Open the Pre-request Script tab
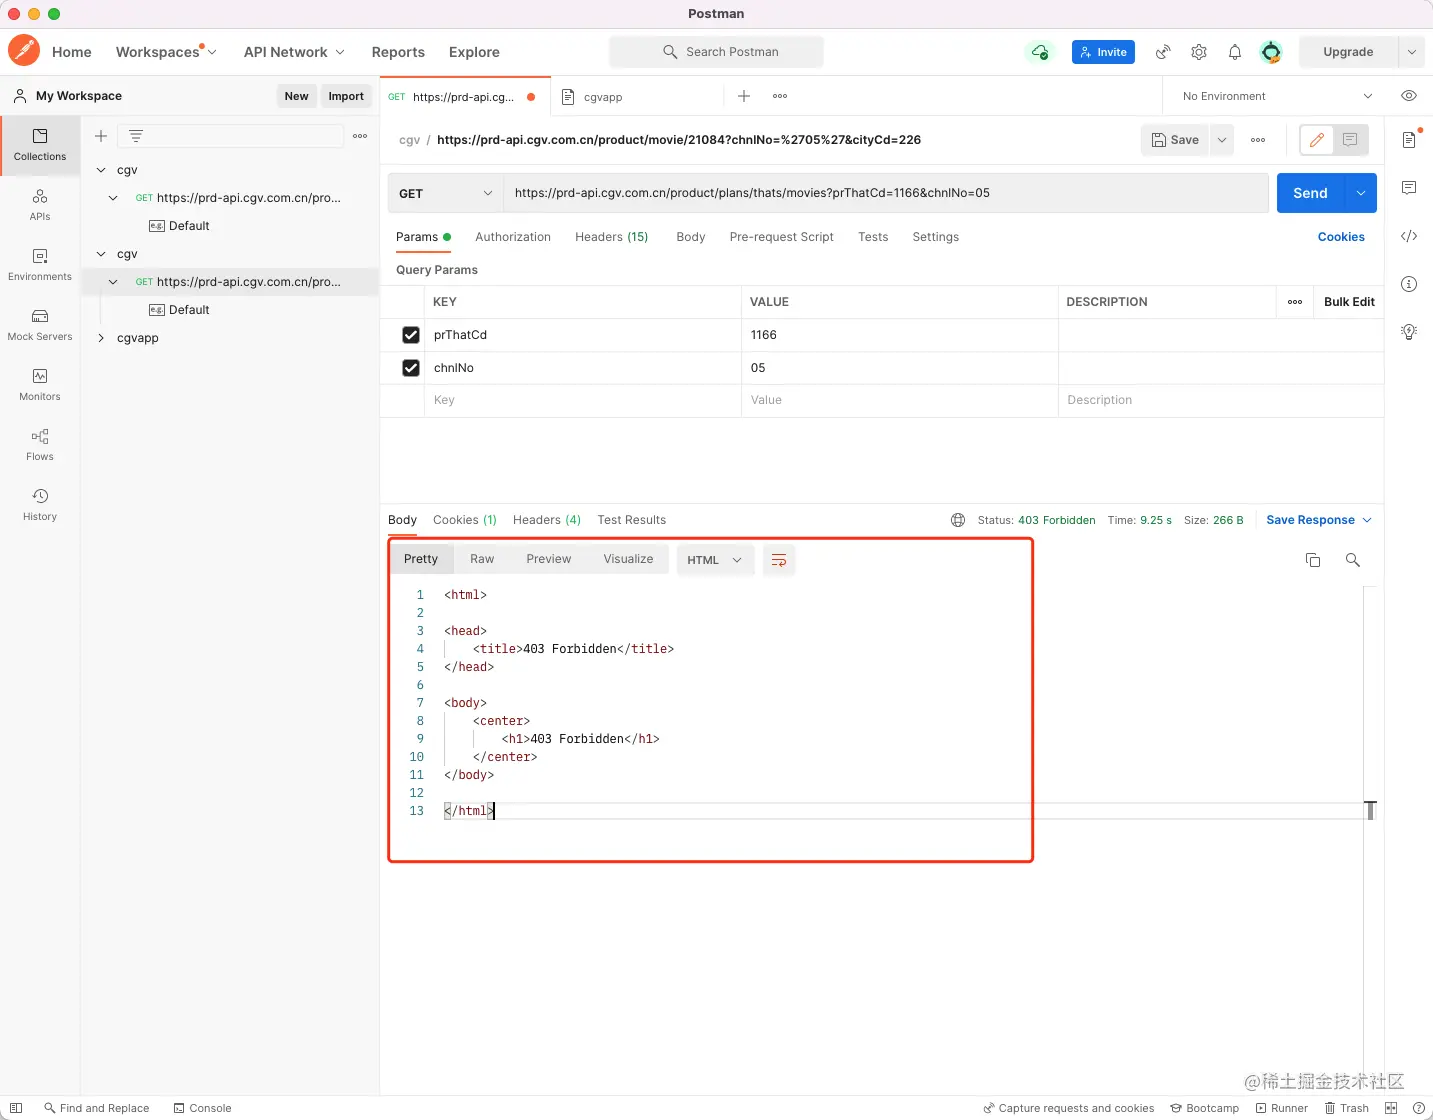Viewport: 1433px width, 1120px height. pos(782,237)
